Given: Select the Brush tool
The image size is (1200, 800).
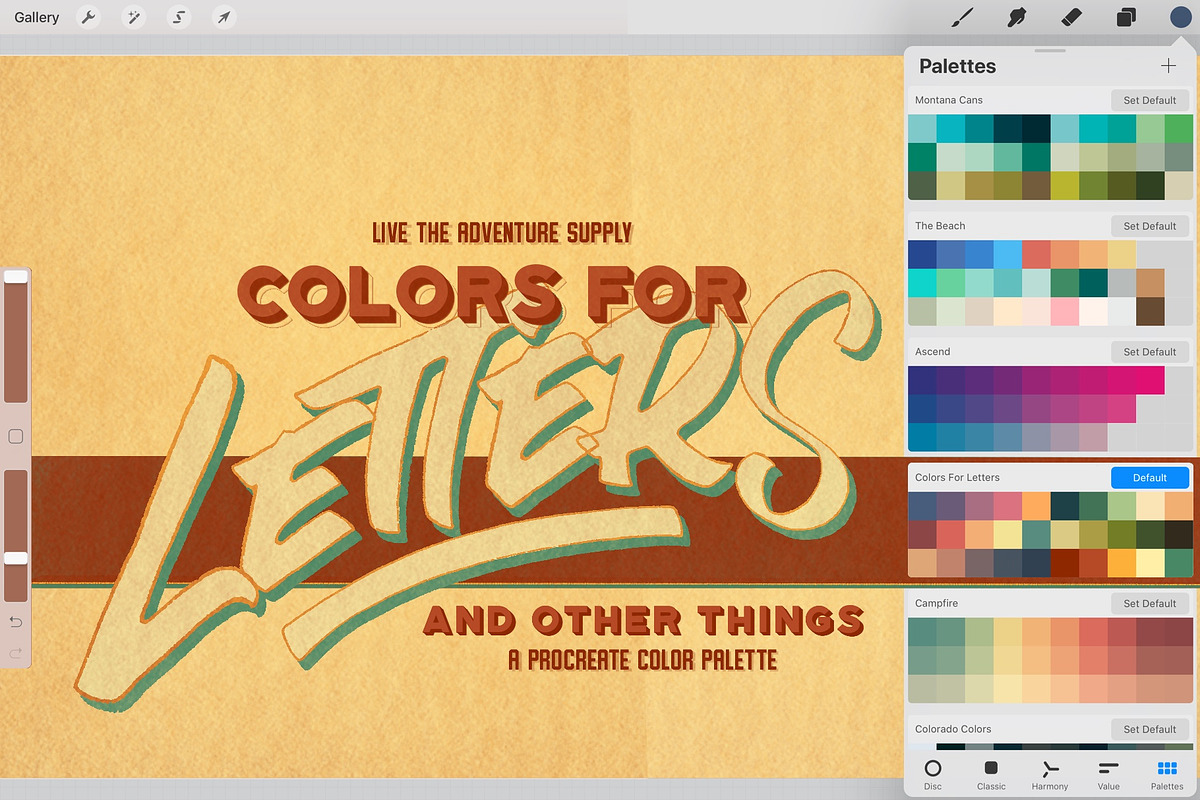Looking at the screenshot, I should click(x=962, y=17).
